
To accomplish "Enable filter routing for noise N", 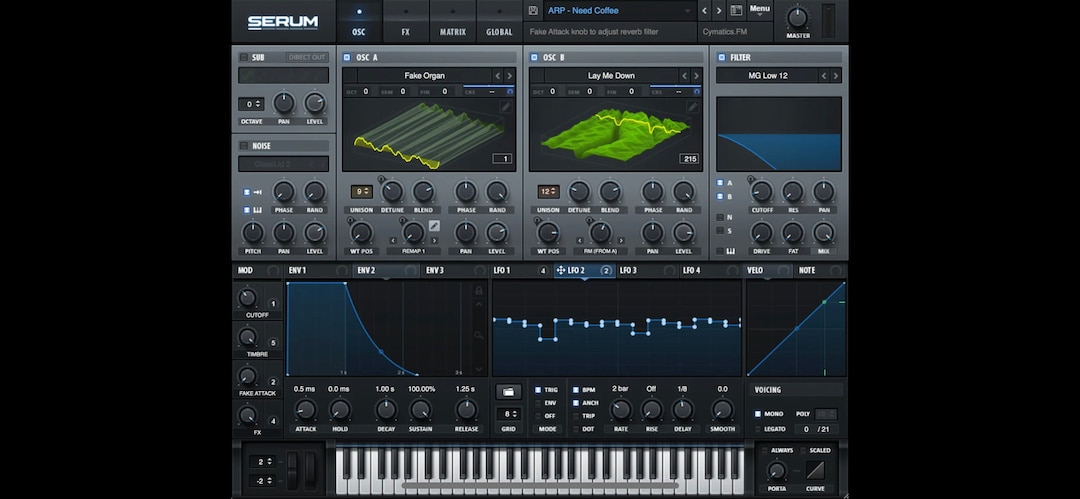I will point(720,217).
